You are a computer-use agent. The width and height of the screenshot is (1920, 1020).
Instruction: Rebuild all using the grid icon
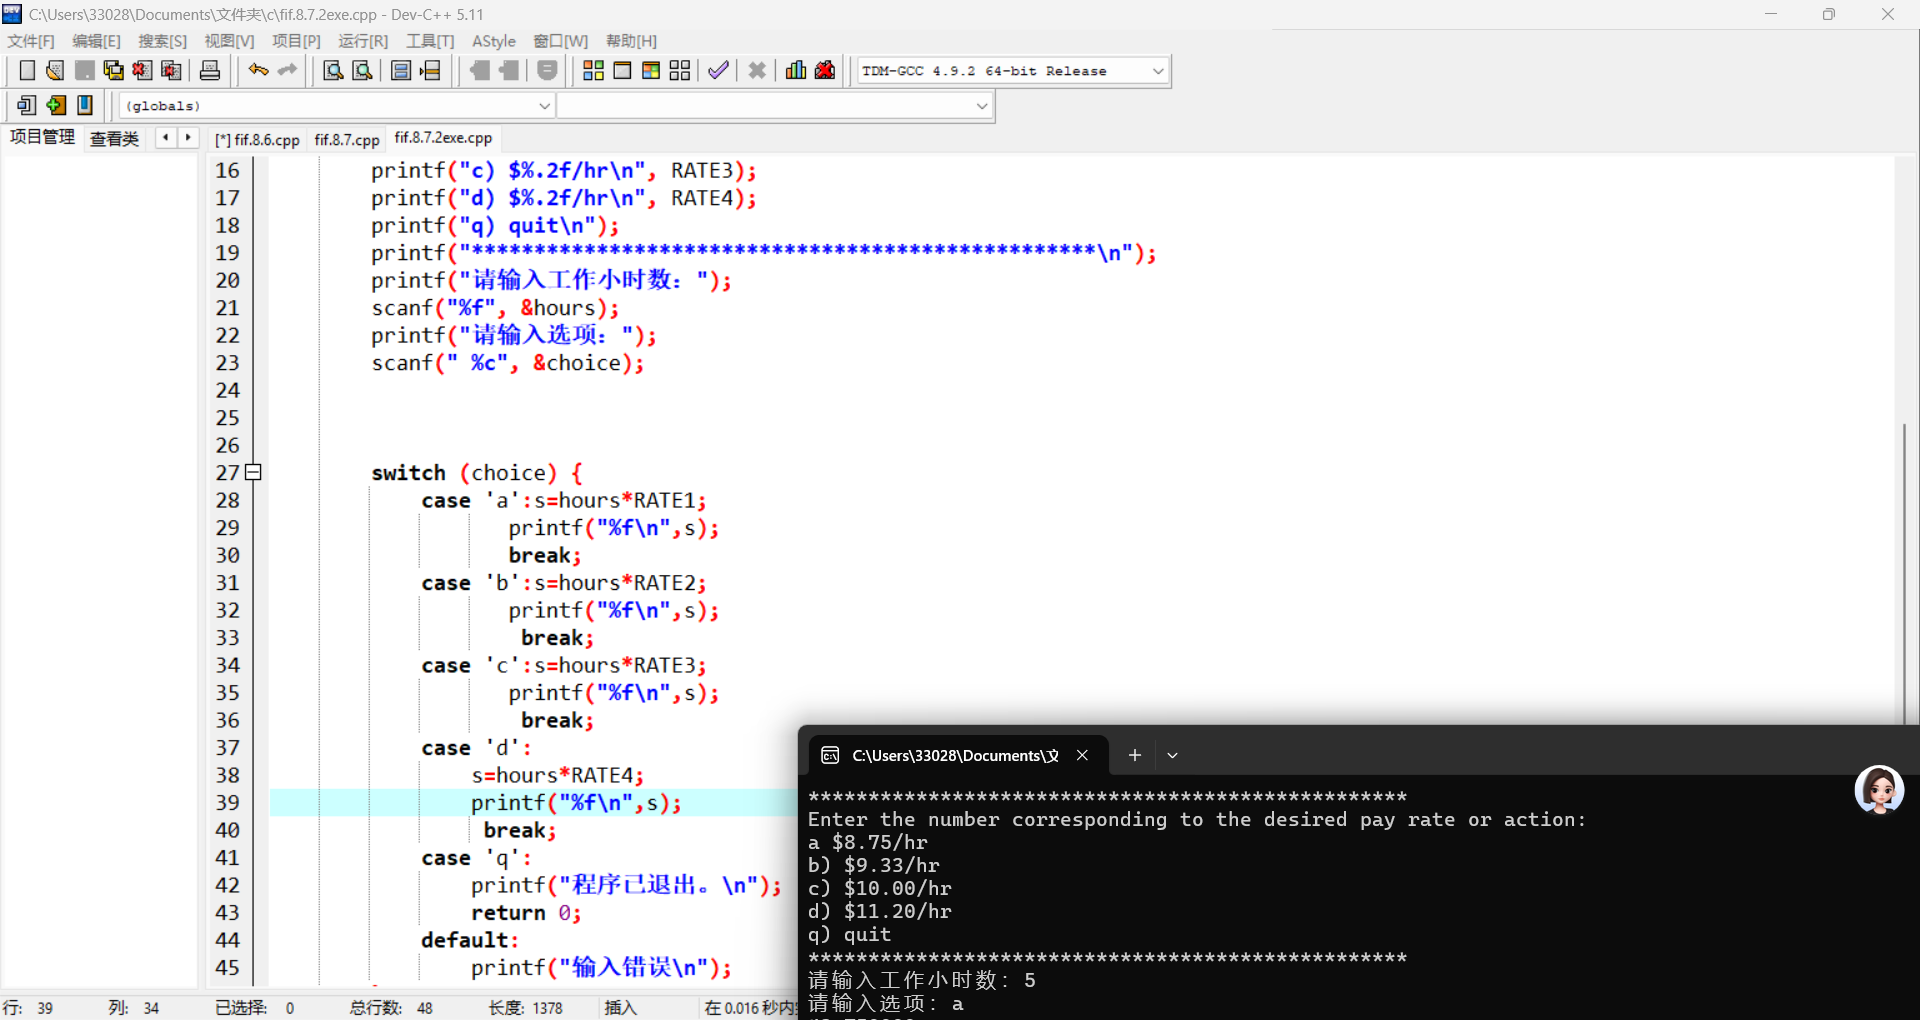click(x=680, y=70)
